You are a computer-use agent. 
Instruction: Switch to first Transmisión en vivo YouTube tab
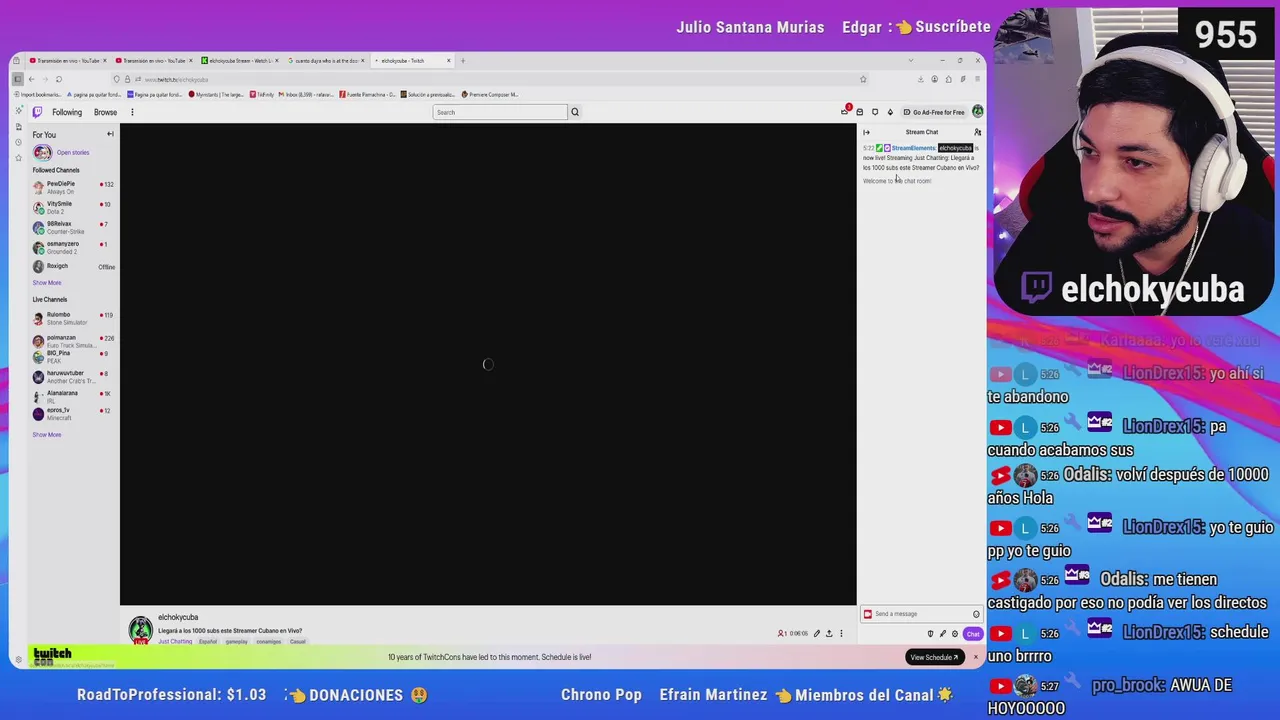pyautogui.click(x=69, y=61)
